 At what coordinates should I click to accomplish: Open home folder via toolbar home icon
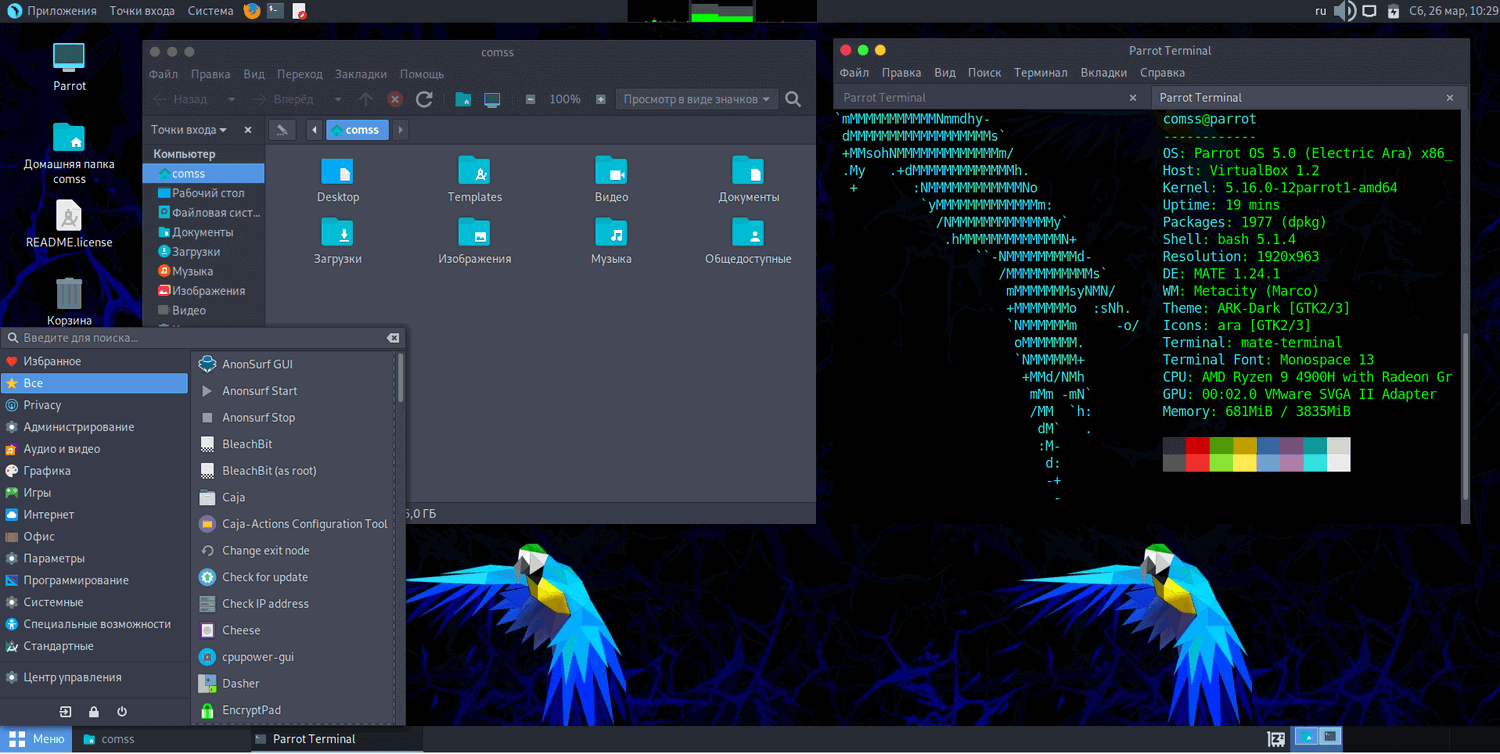pyautogui.click(x=462, y=99)
